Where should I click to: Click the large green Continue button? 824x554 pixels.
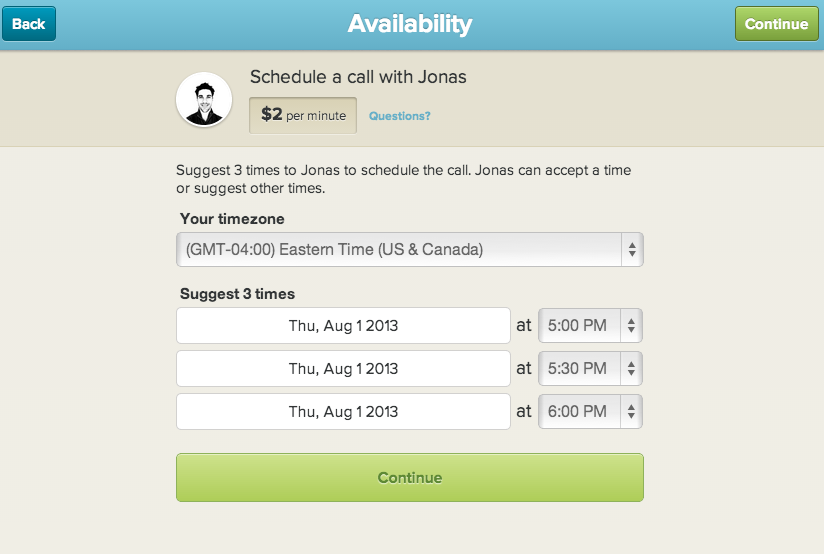pyautogui.click(x=410, y=477)
